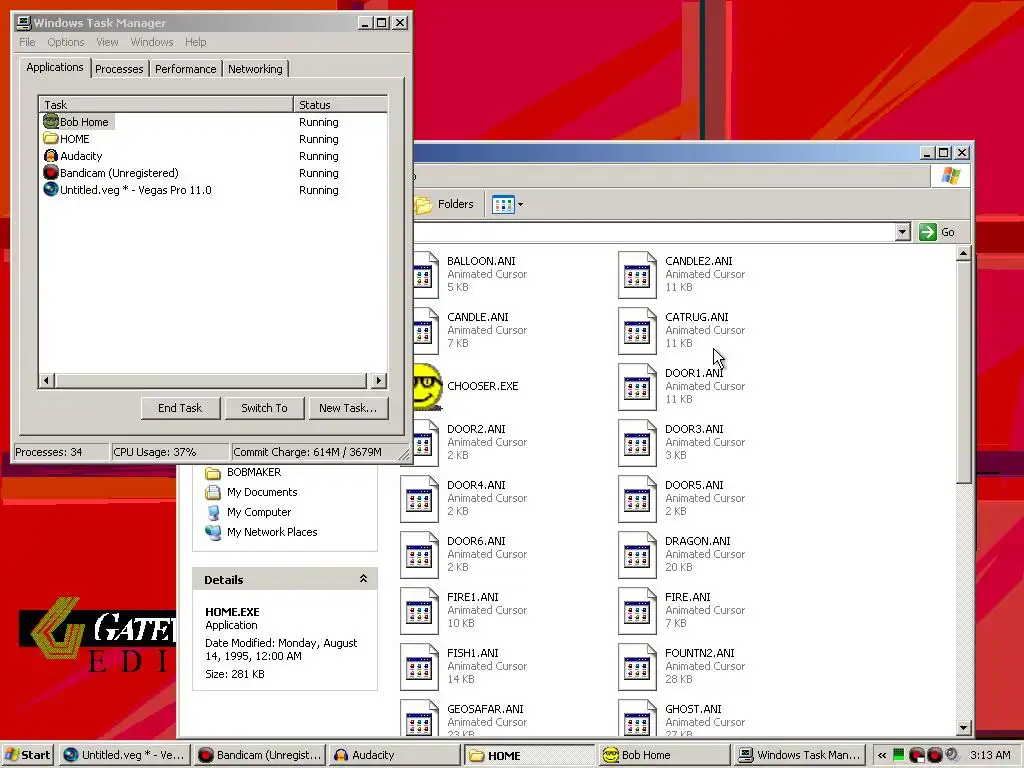The width and height of the screenshot is (1024, 768).
Task: Select the FISH1.ANI file icon
Action: click(x=419, y=667)
